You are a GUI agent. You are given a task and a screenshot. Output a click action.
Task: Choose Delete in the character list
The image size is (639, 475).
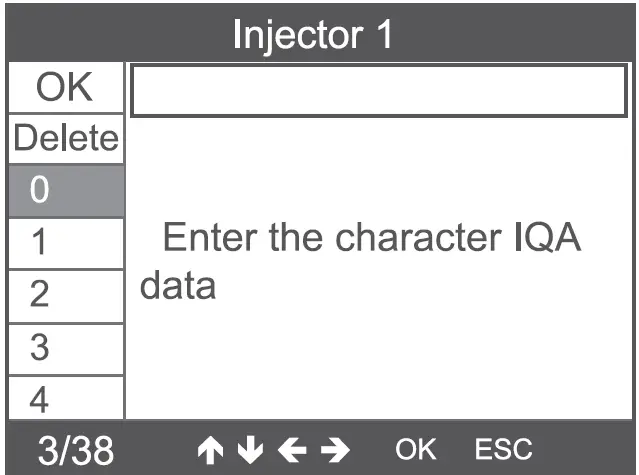click(64, 140)
